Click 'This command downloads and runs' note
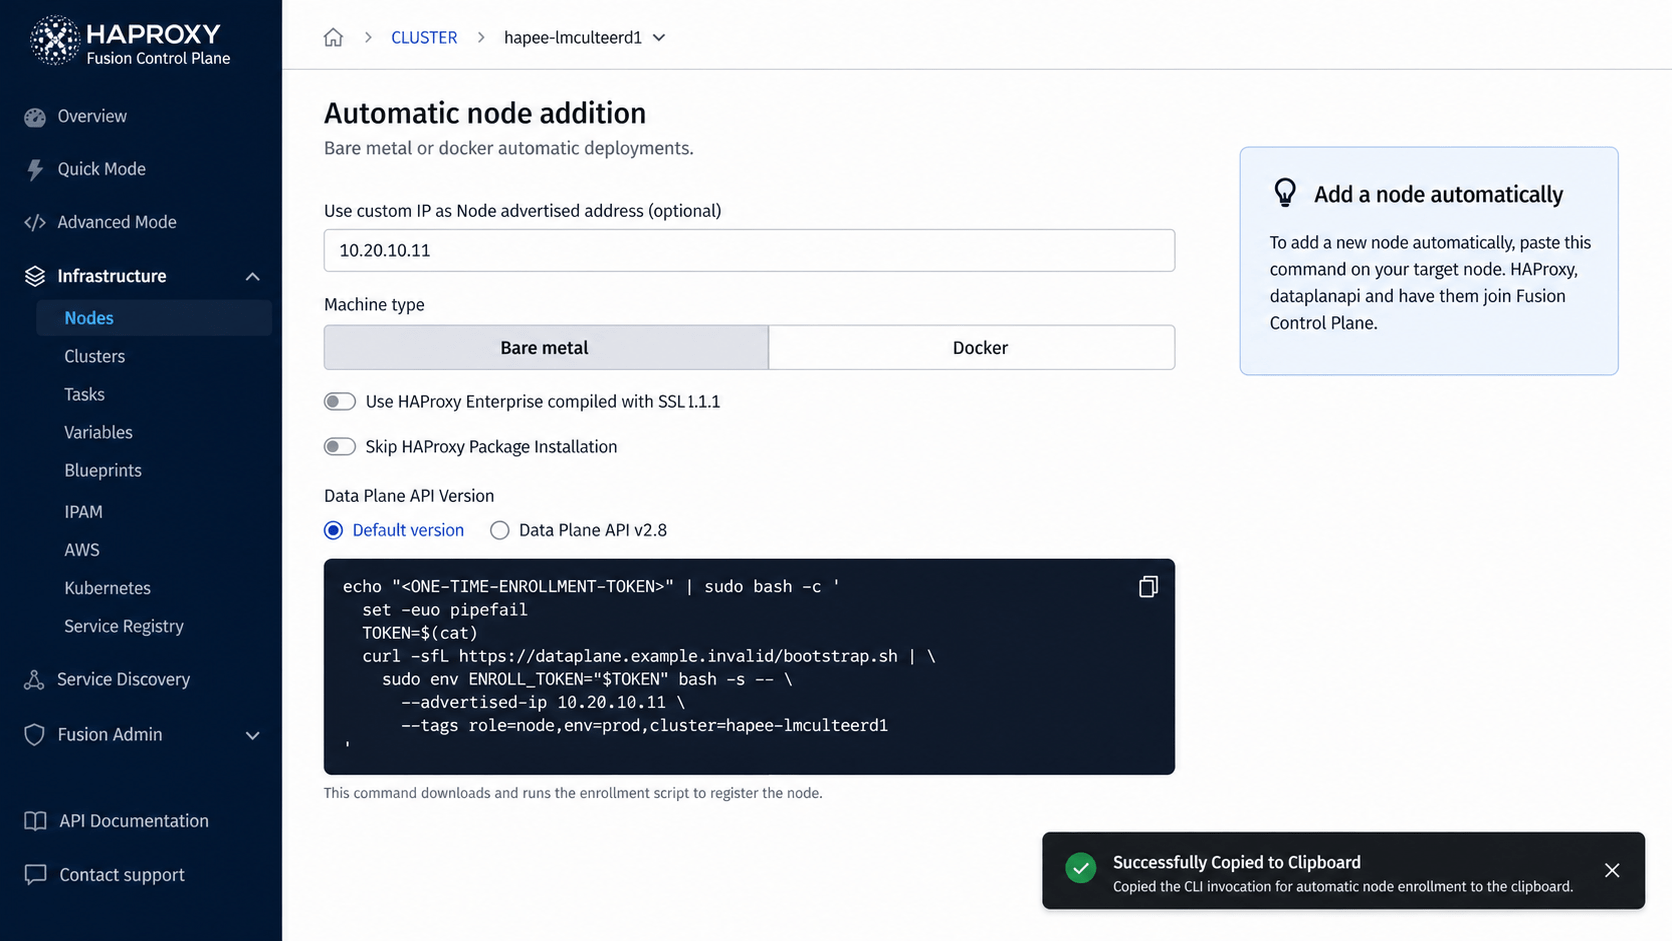Image resolution: width=1672 pixels, height=941 pixels. coord(573,794)
